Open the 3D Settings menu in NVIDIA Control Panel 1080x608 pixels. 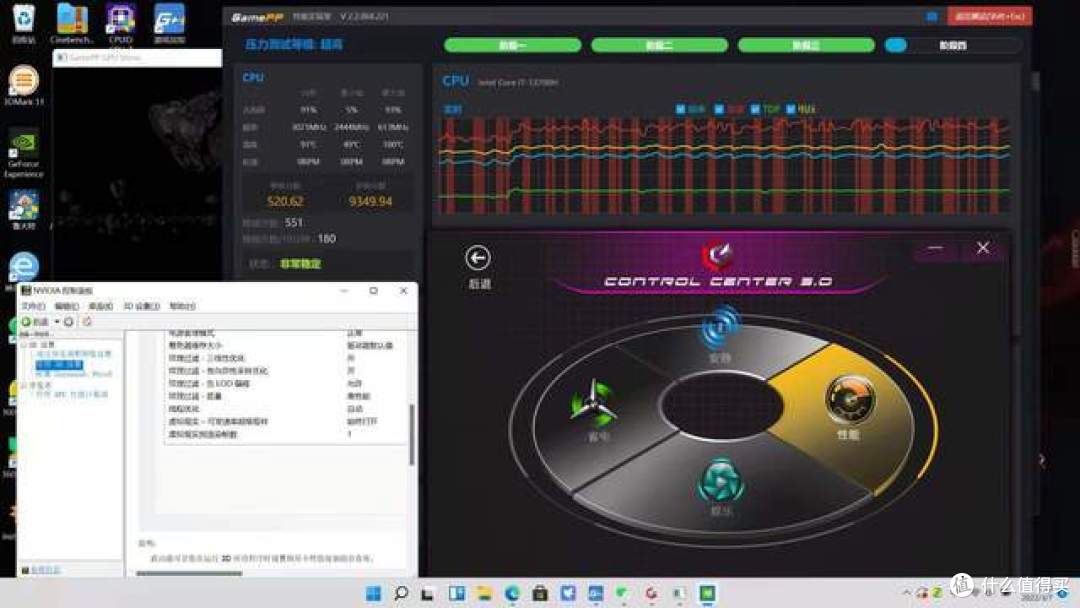click(141, 306)
